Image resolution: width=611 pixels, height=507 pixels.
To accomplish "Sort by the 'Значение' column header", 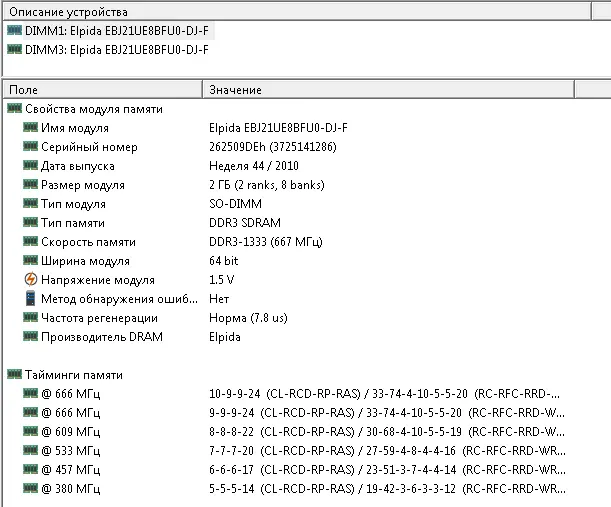I will click(x=388, y=90).
